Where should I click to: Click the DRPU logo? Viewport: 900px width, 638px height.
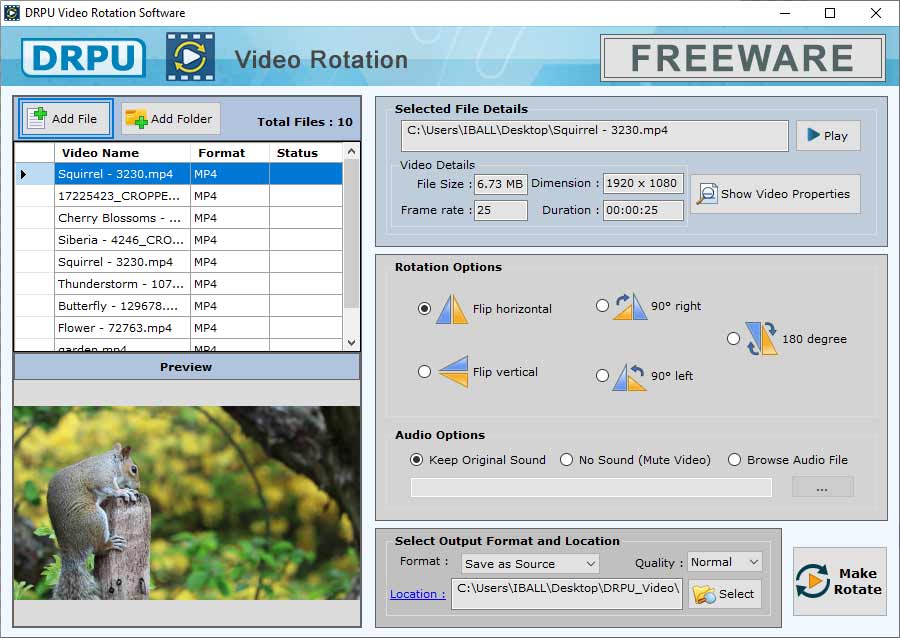83,57
